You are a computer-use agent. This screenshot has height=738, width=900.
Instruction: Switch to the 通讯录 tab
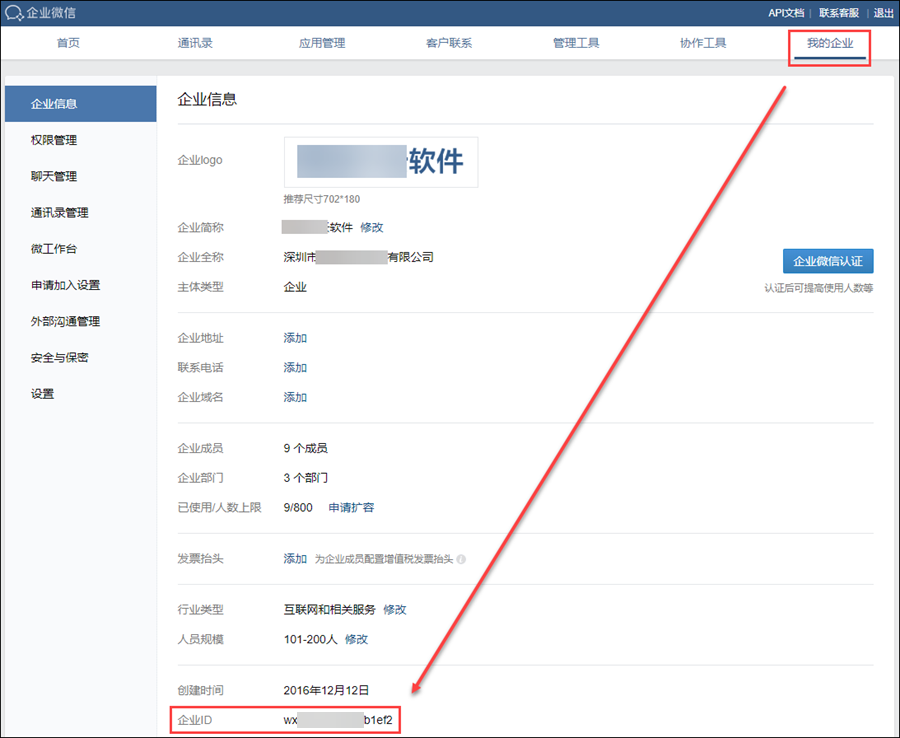click(x=195, y=43)
